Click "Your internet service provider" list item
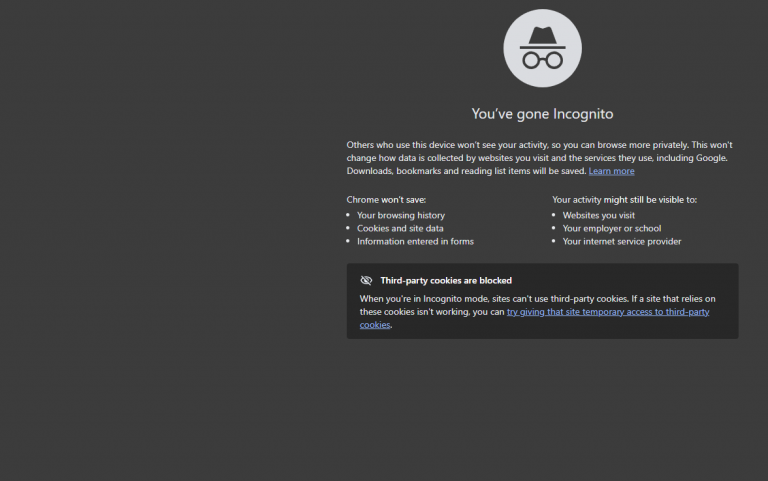The height and width of the screenshot is (481, 768). 622,241
